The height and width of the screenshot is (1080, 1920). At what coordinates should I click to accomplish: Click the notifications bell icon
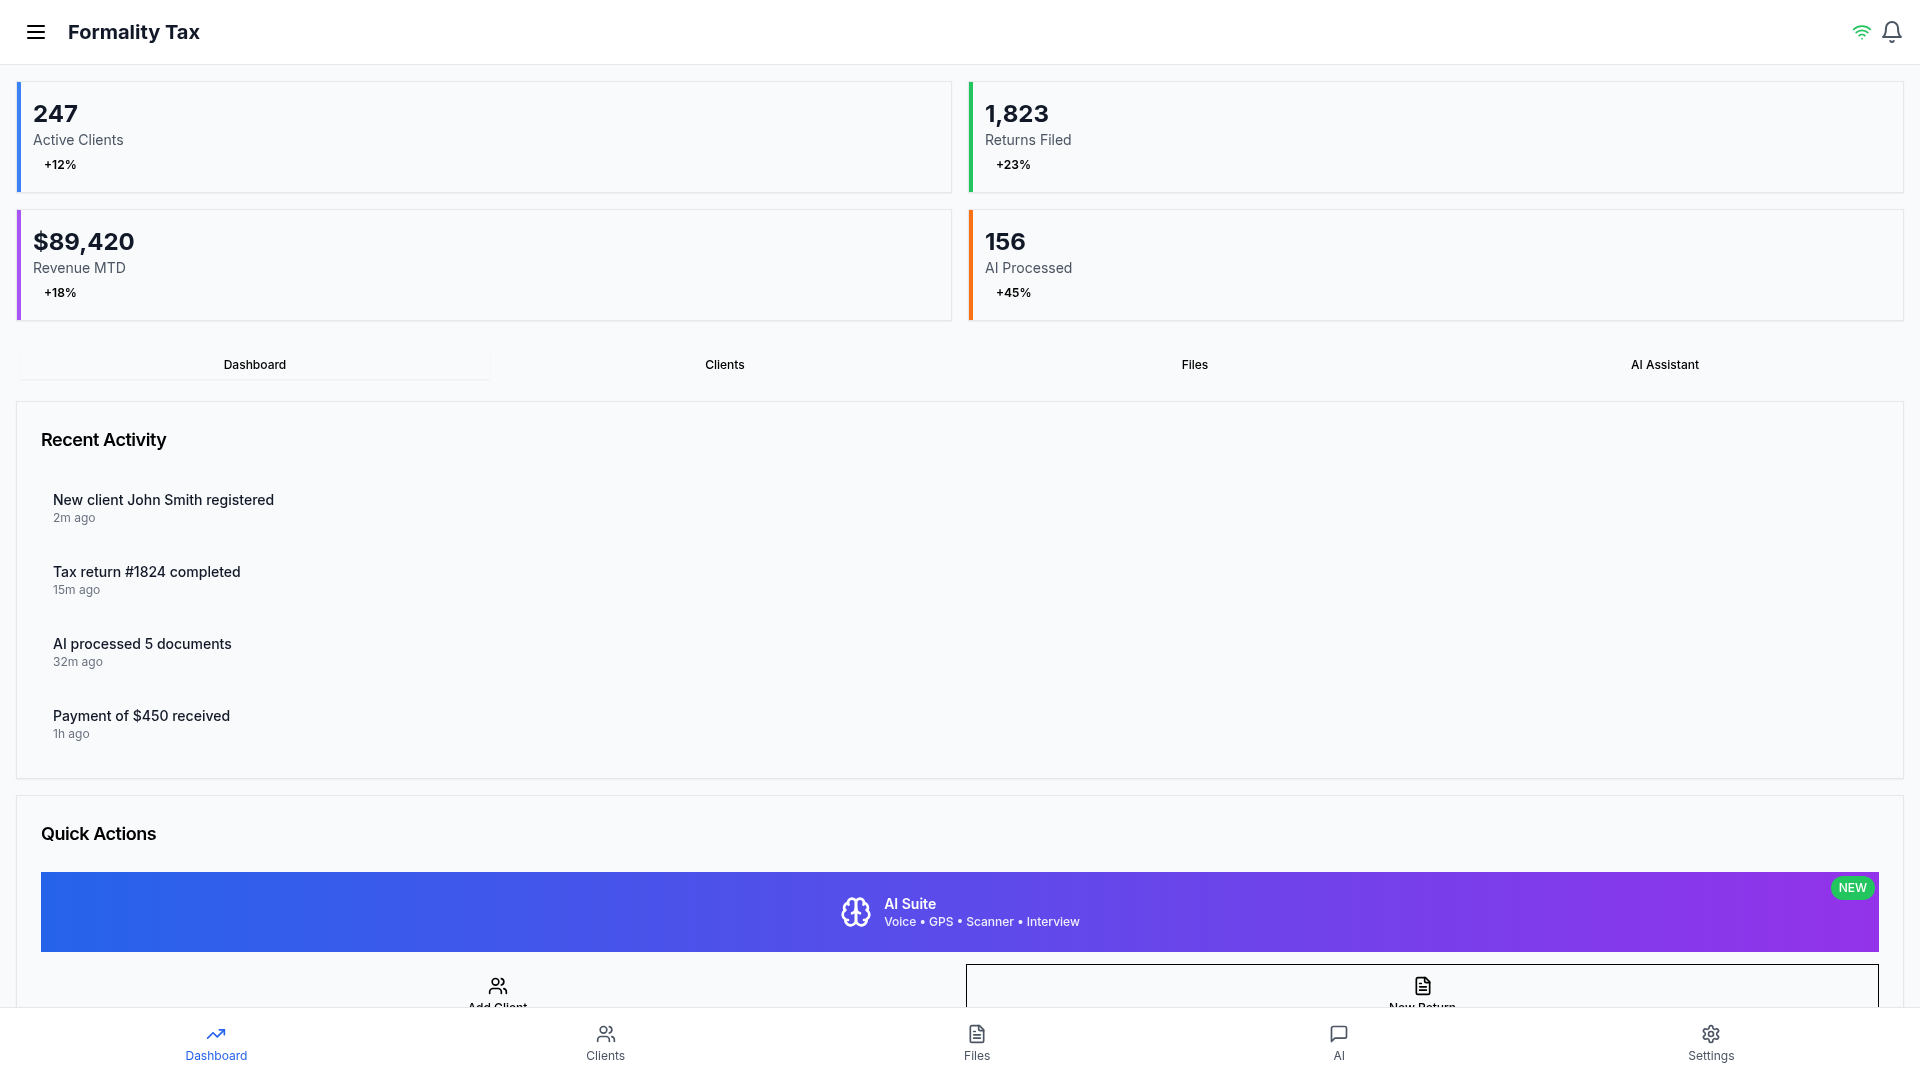tap(1891, 32)
